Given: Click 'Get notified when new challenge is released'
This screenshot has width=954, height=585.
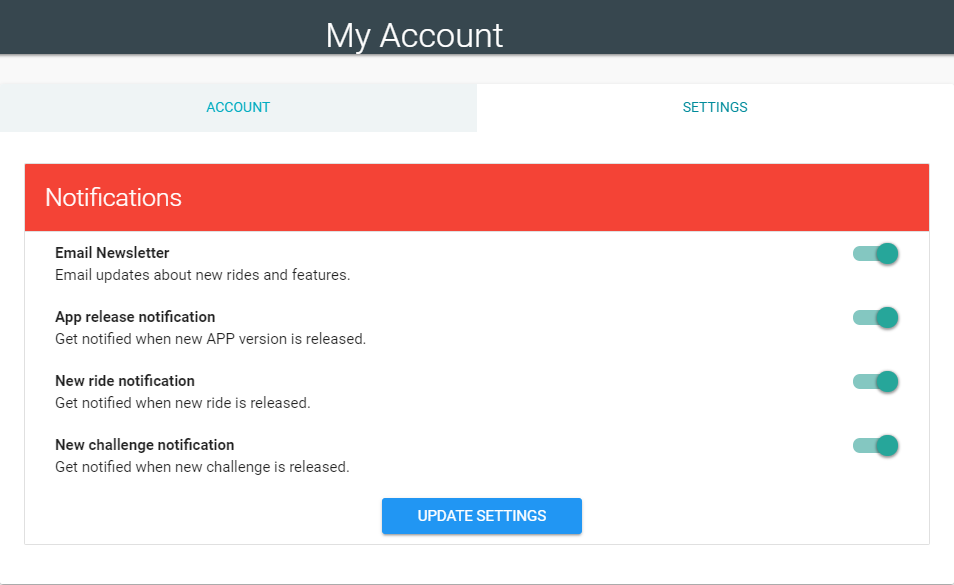Looking at the screenshot, I should 202,466.
